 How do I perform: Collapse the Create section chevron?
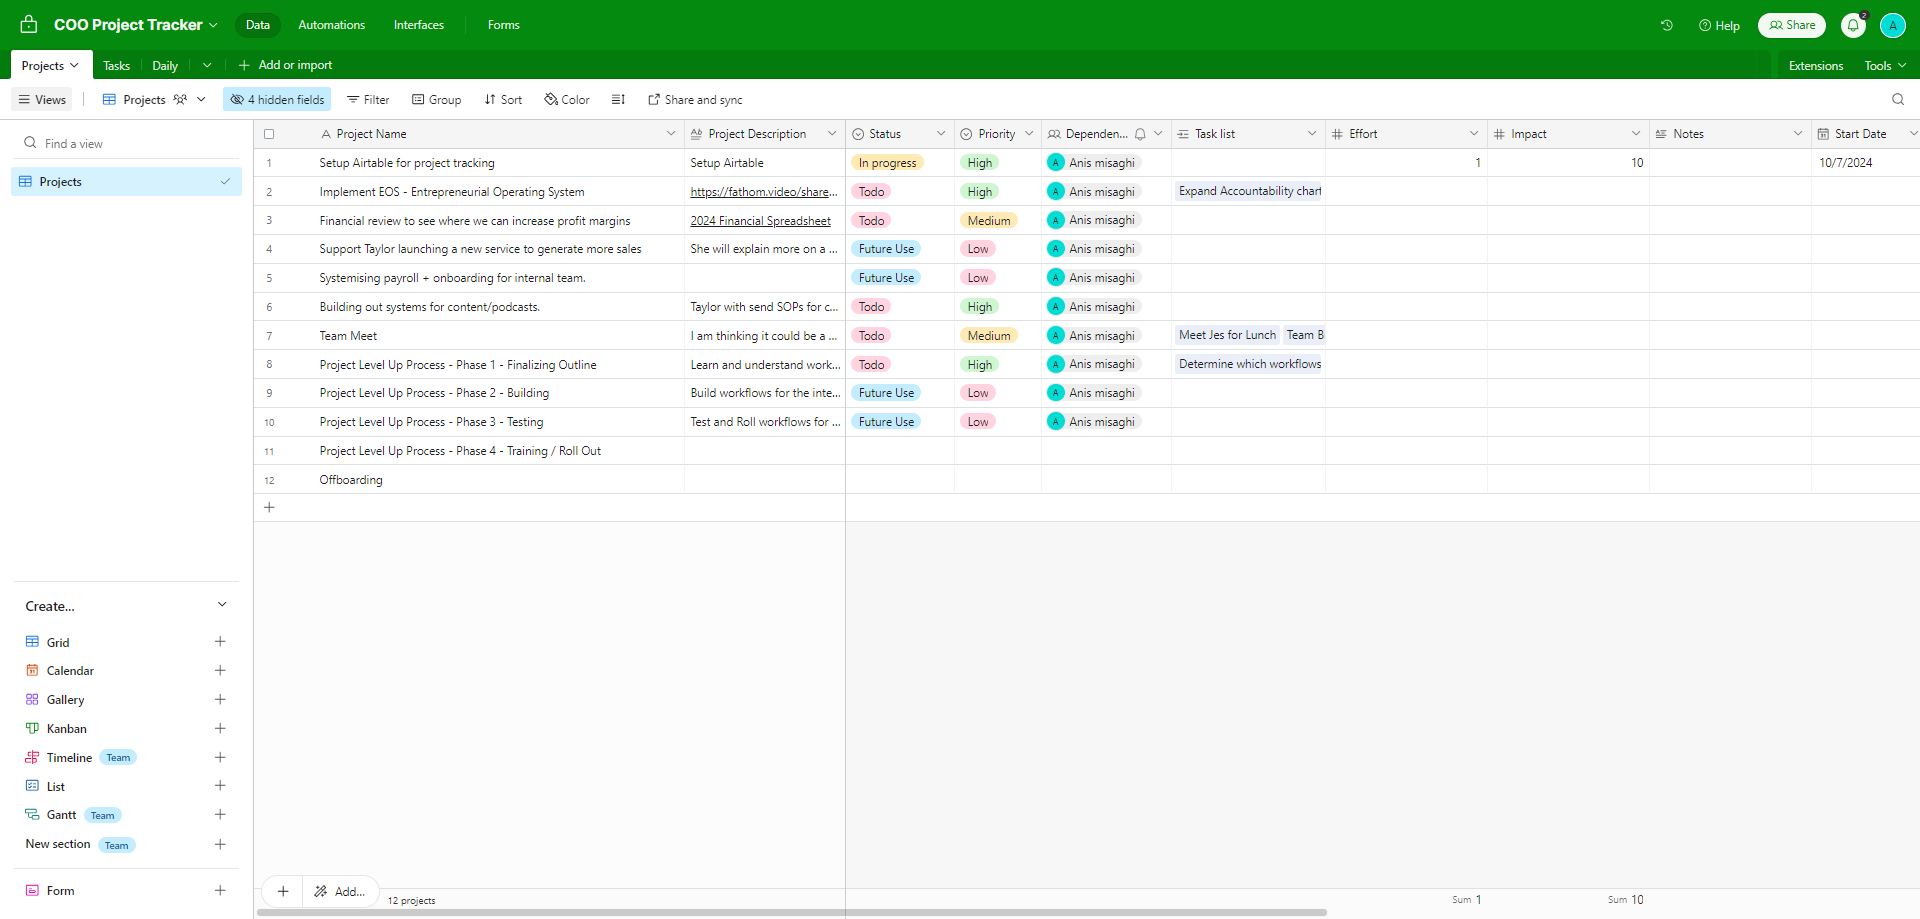222,605
